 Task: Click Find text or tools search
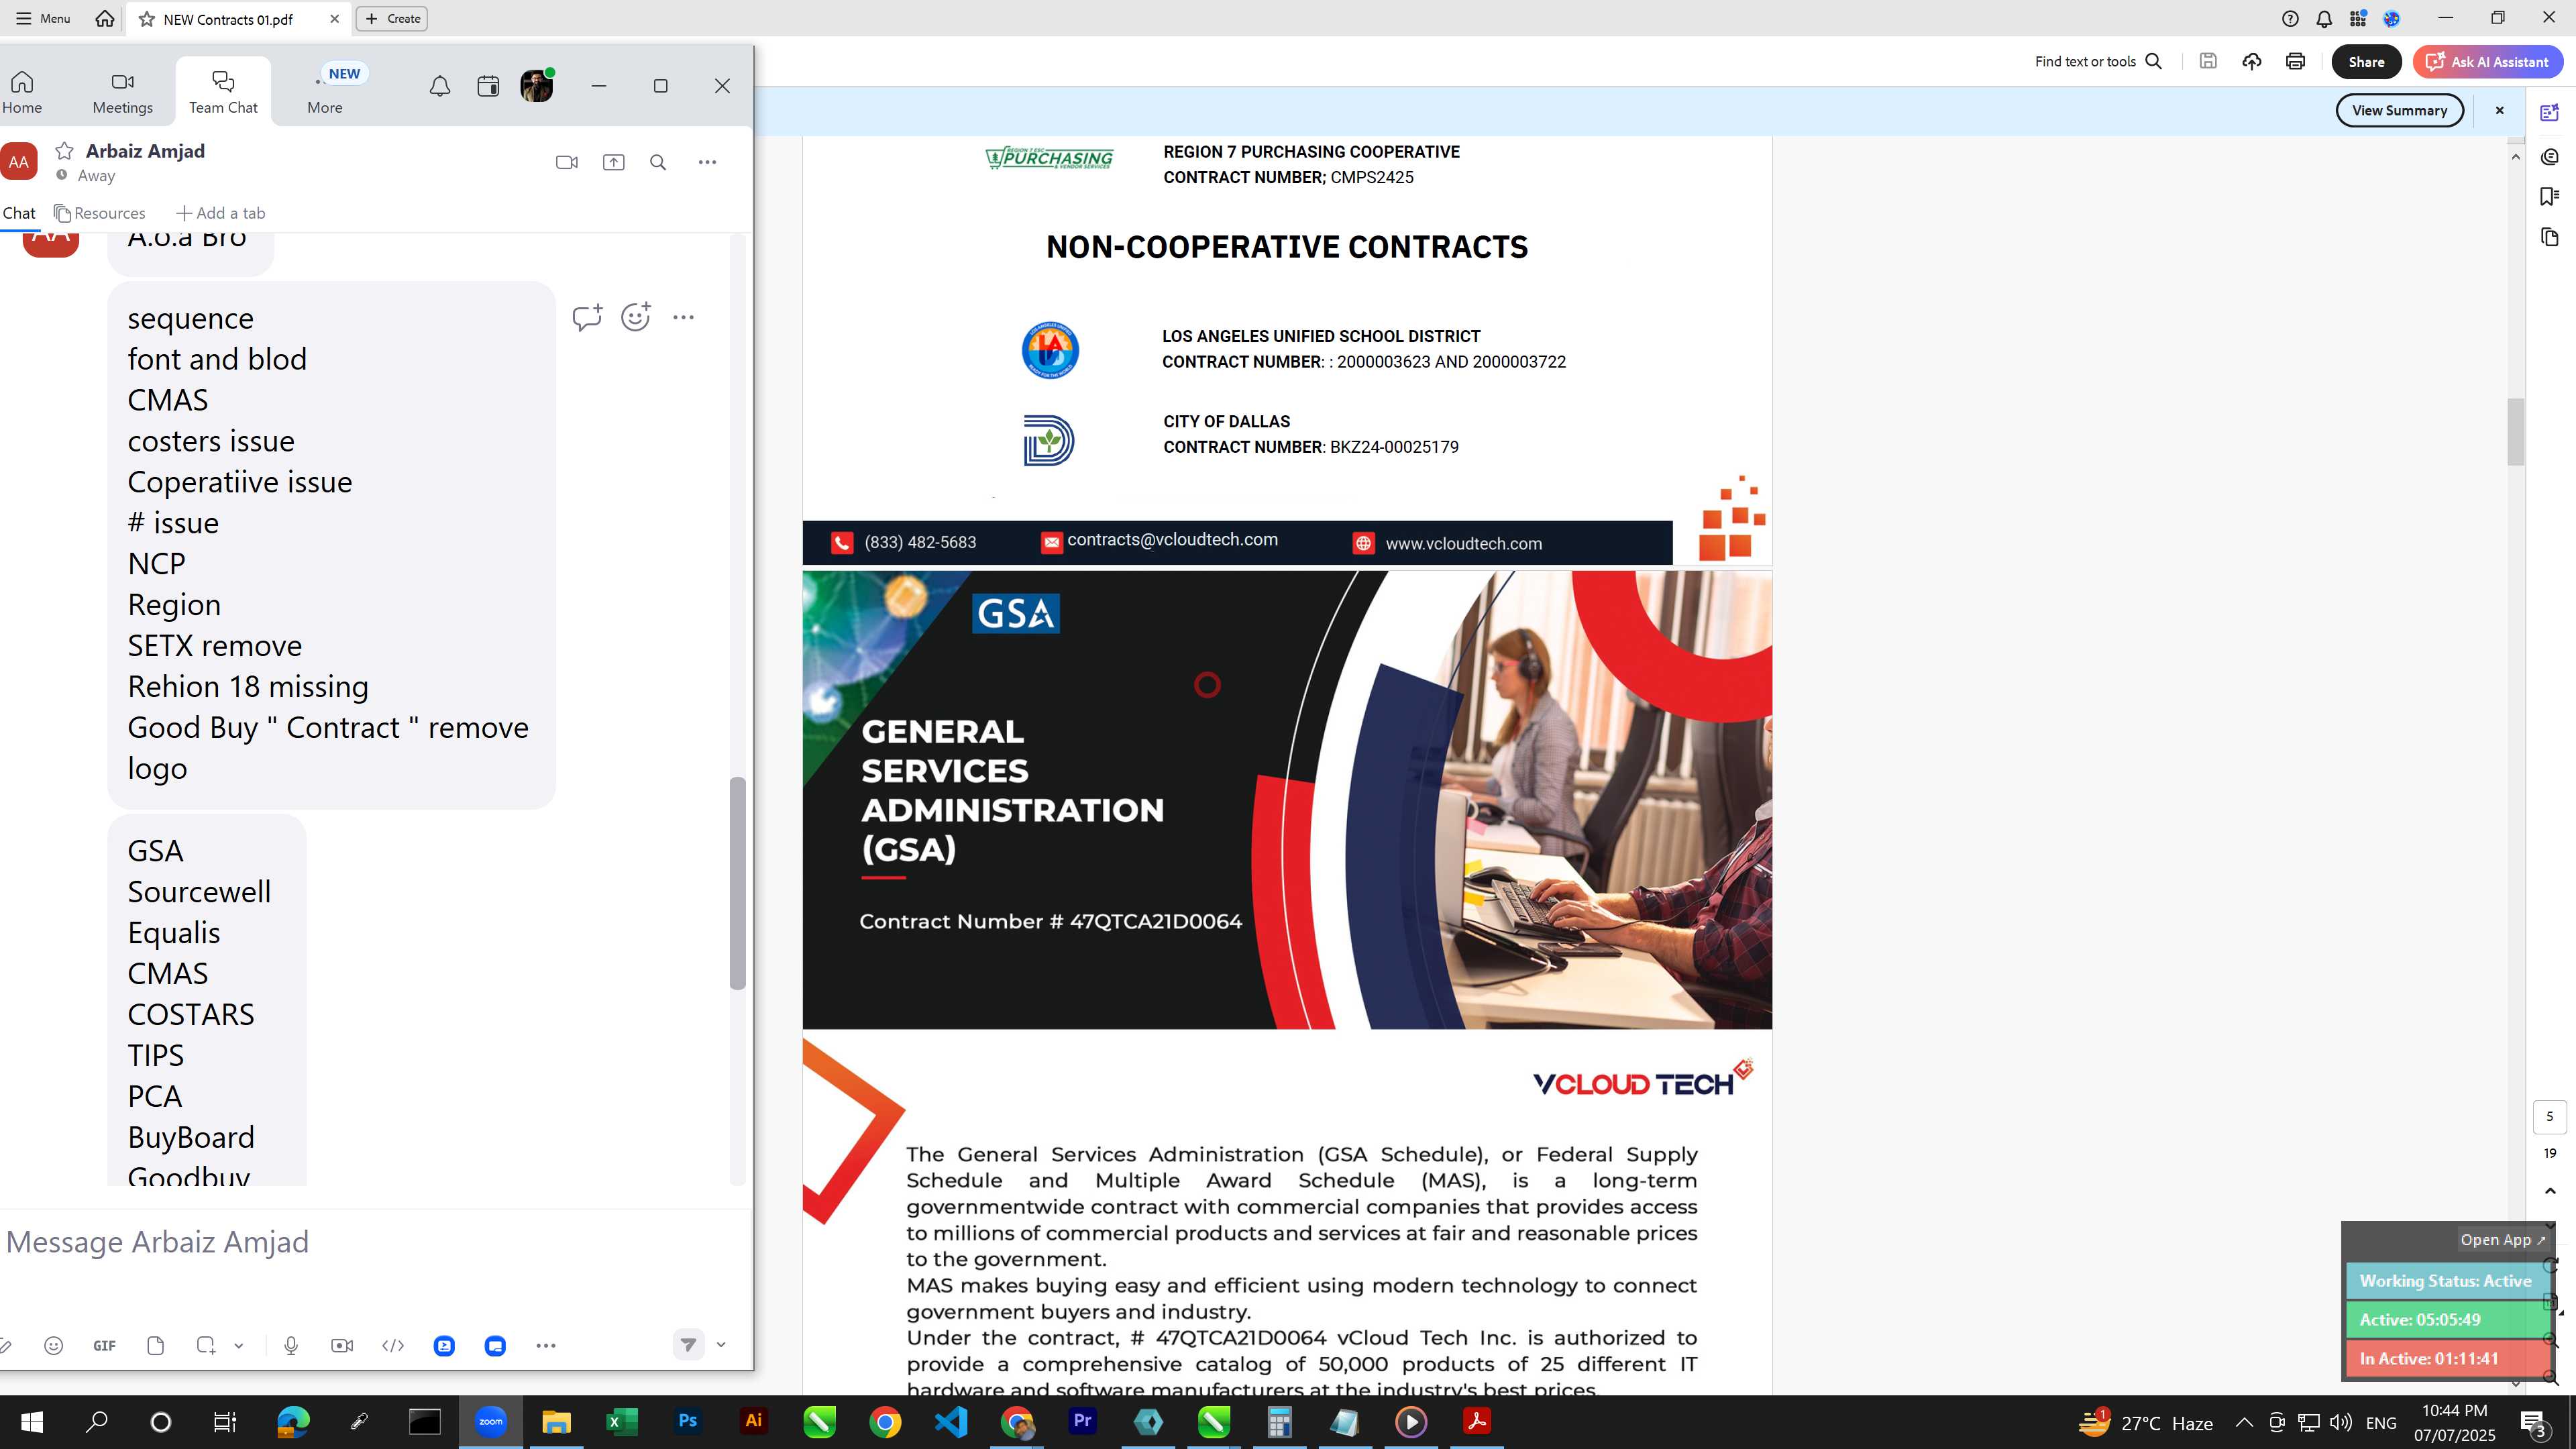click(2098, 61)
